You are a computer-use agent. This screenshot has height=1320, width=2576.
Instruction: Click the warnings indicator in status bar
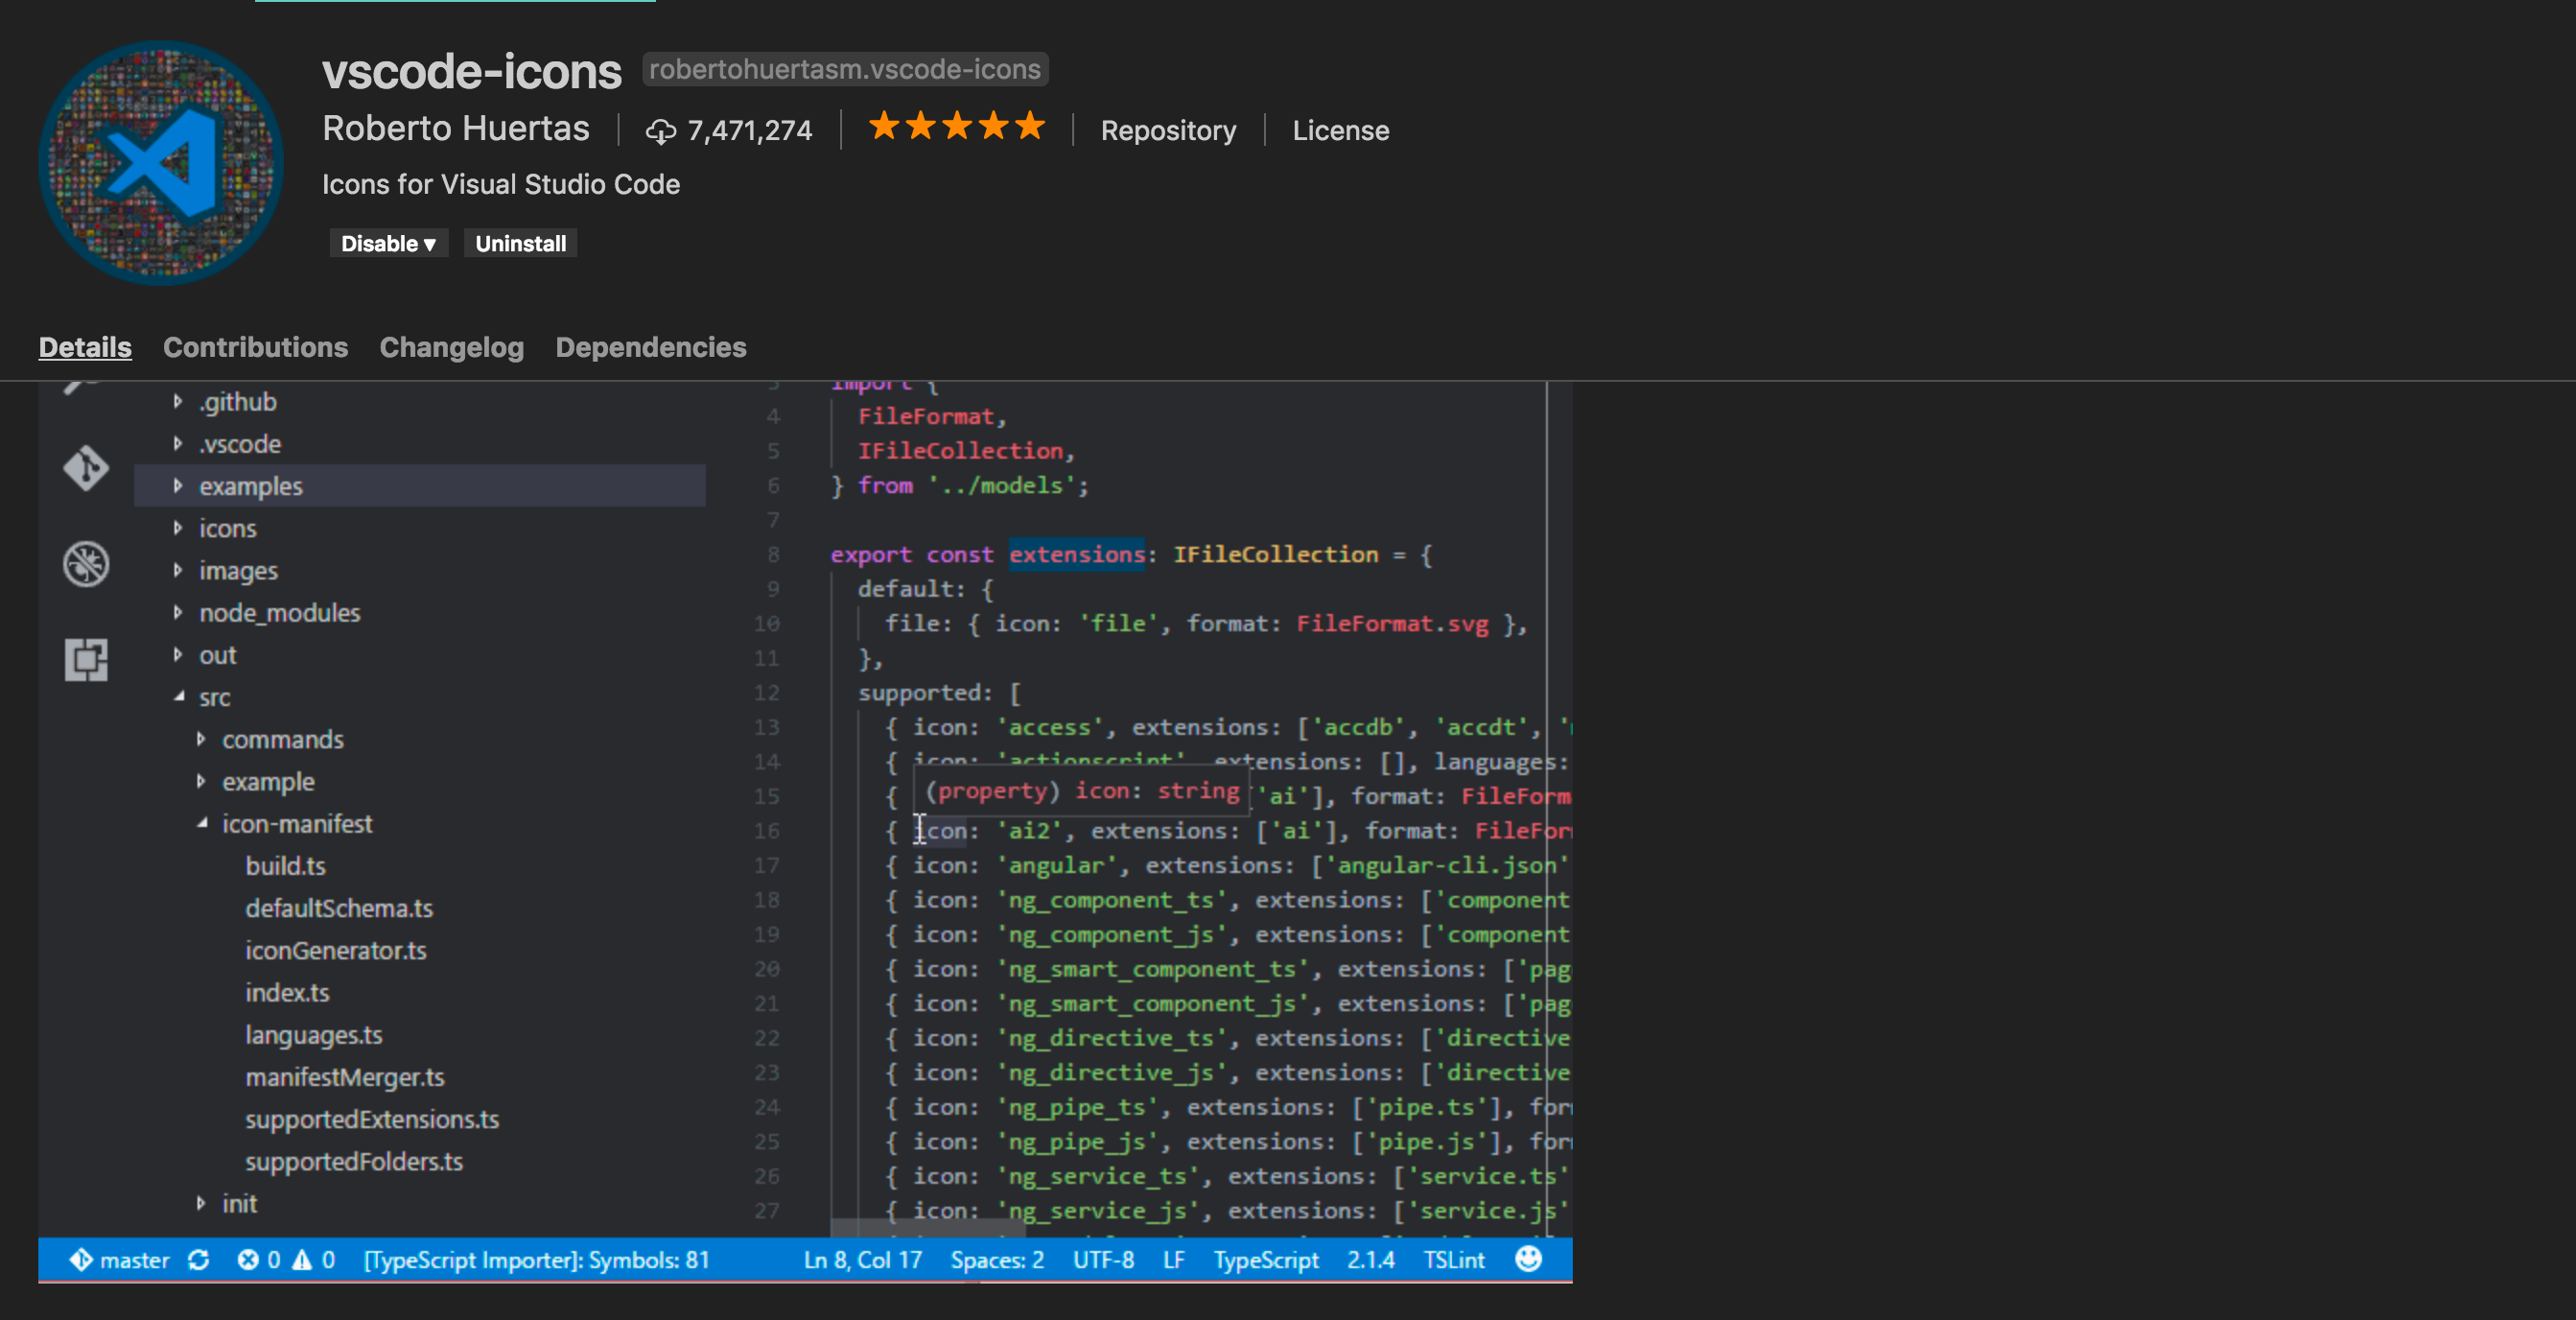315,1260
